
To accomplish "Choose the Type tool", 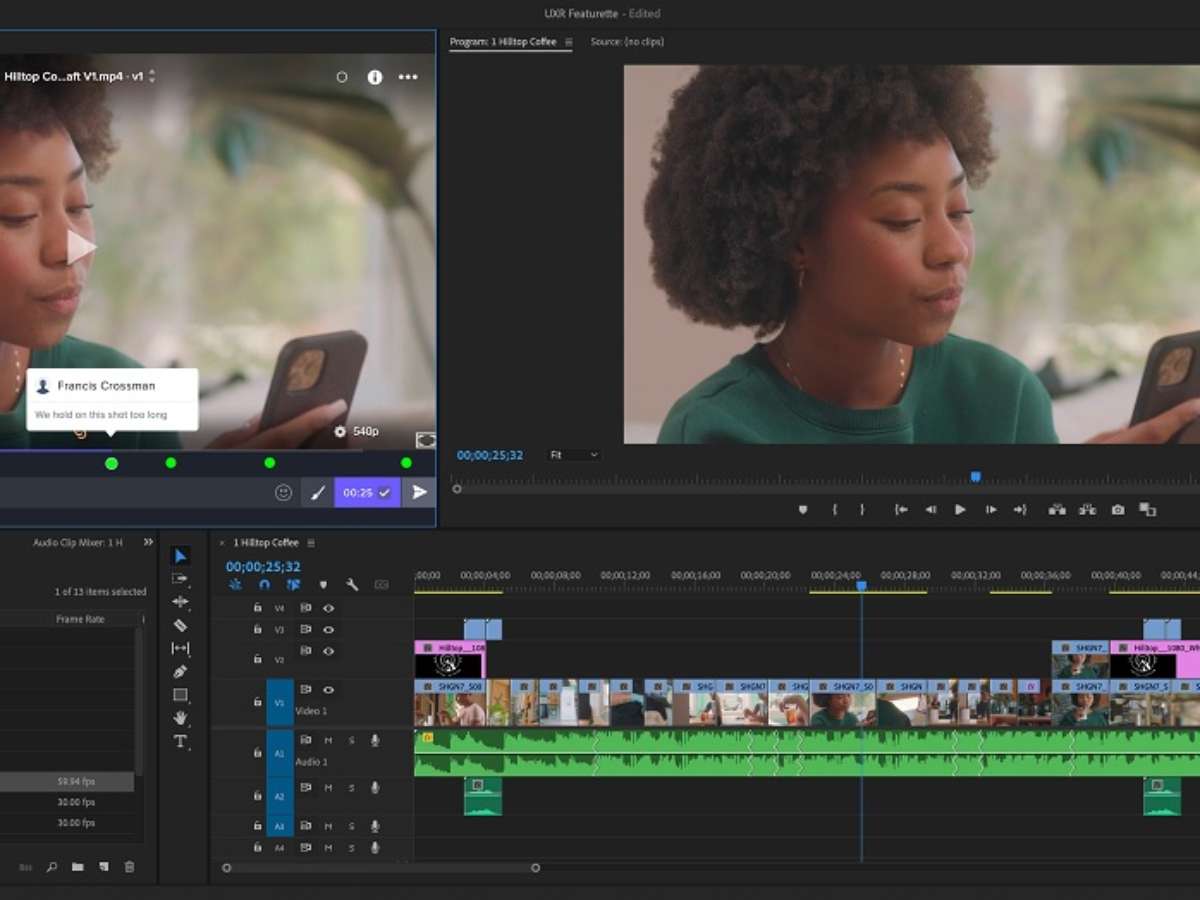I will pos(180,741).
